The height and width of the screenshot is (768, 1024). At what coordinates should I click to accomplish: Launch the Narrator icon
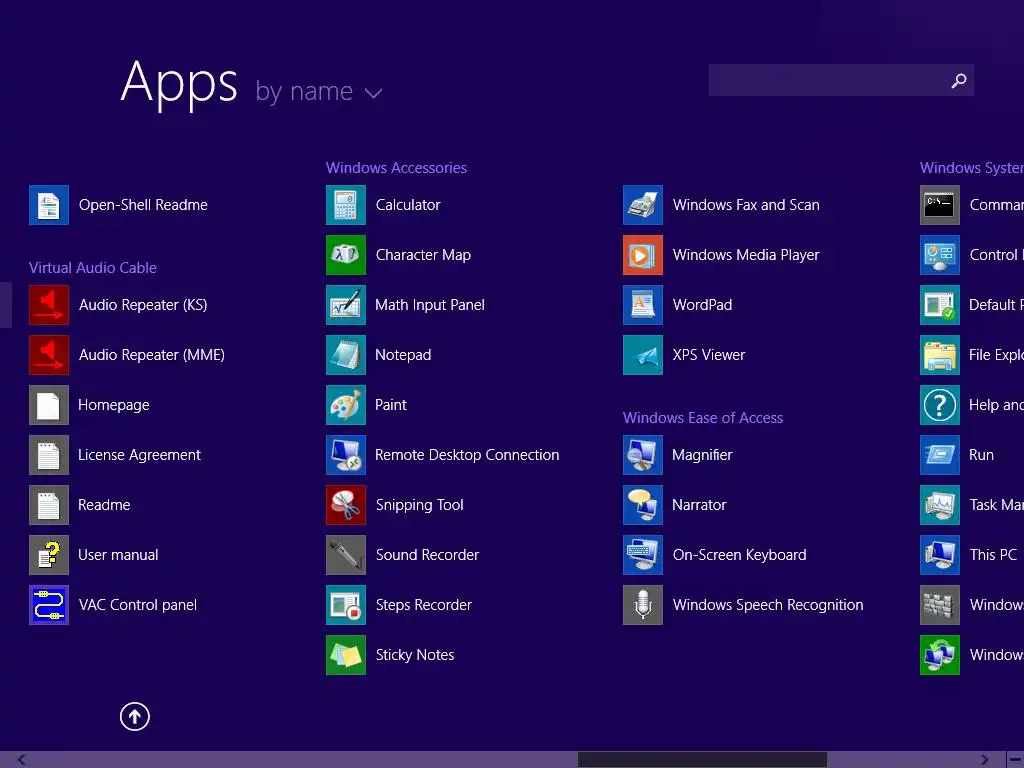click(x=643, y=505)
